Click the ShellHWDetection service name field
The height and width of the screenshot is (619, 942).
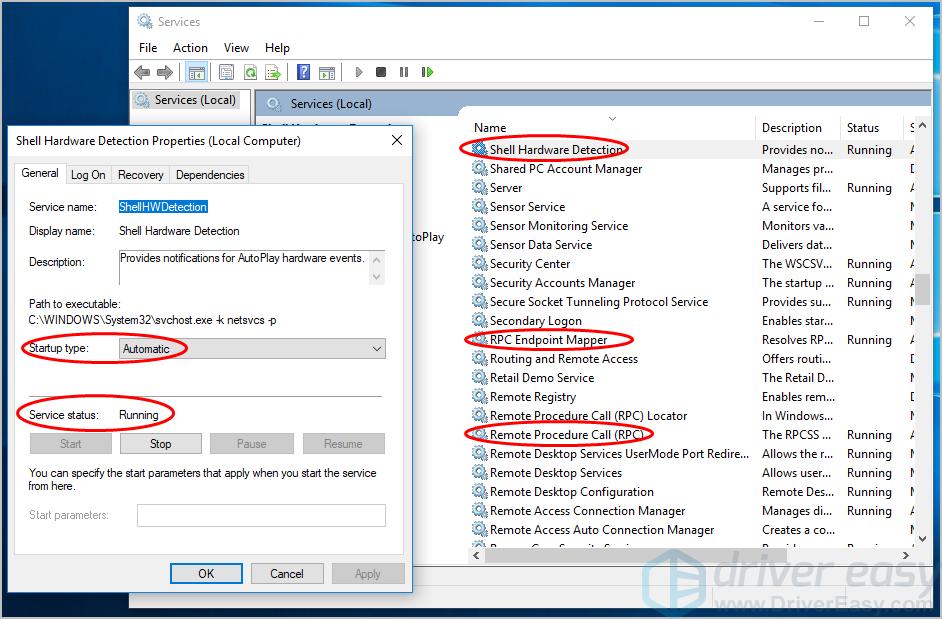[x=163, y=207]
